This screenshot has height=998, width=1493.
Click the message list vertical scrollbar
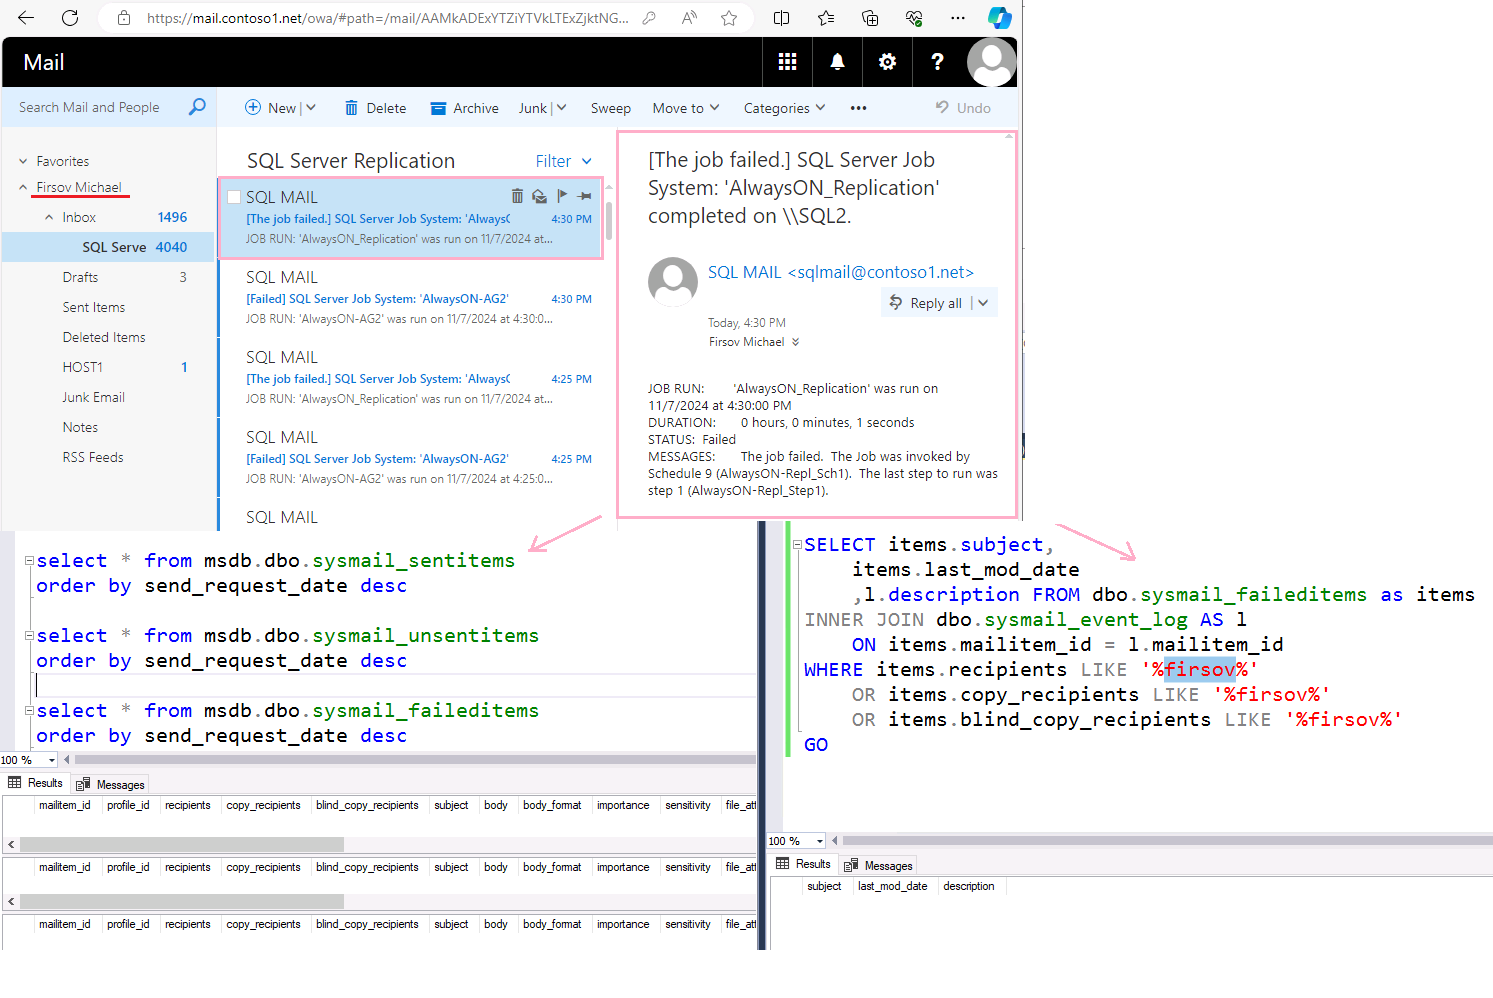pos(609,221)
